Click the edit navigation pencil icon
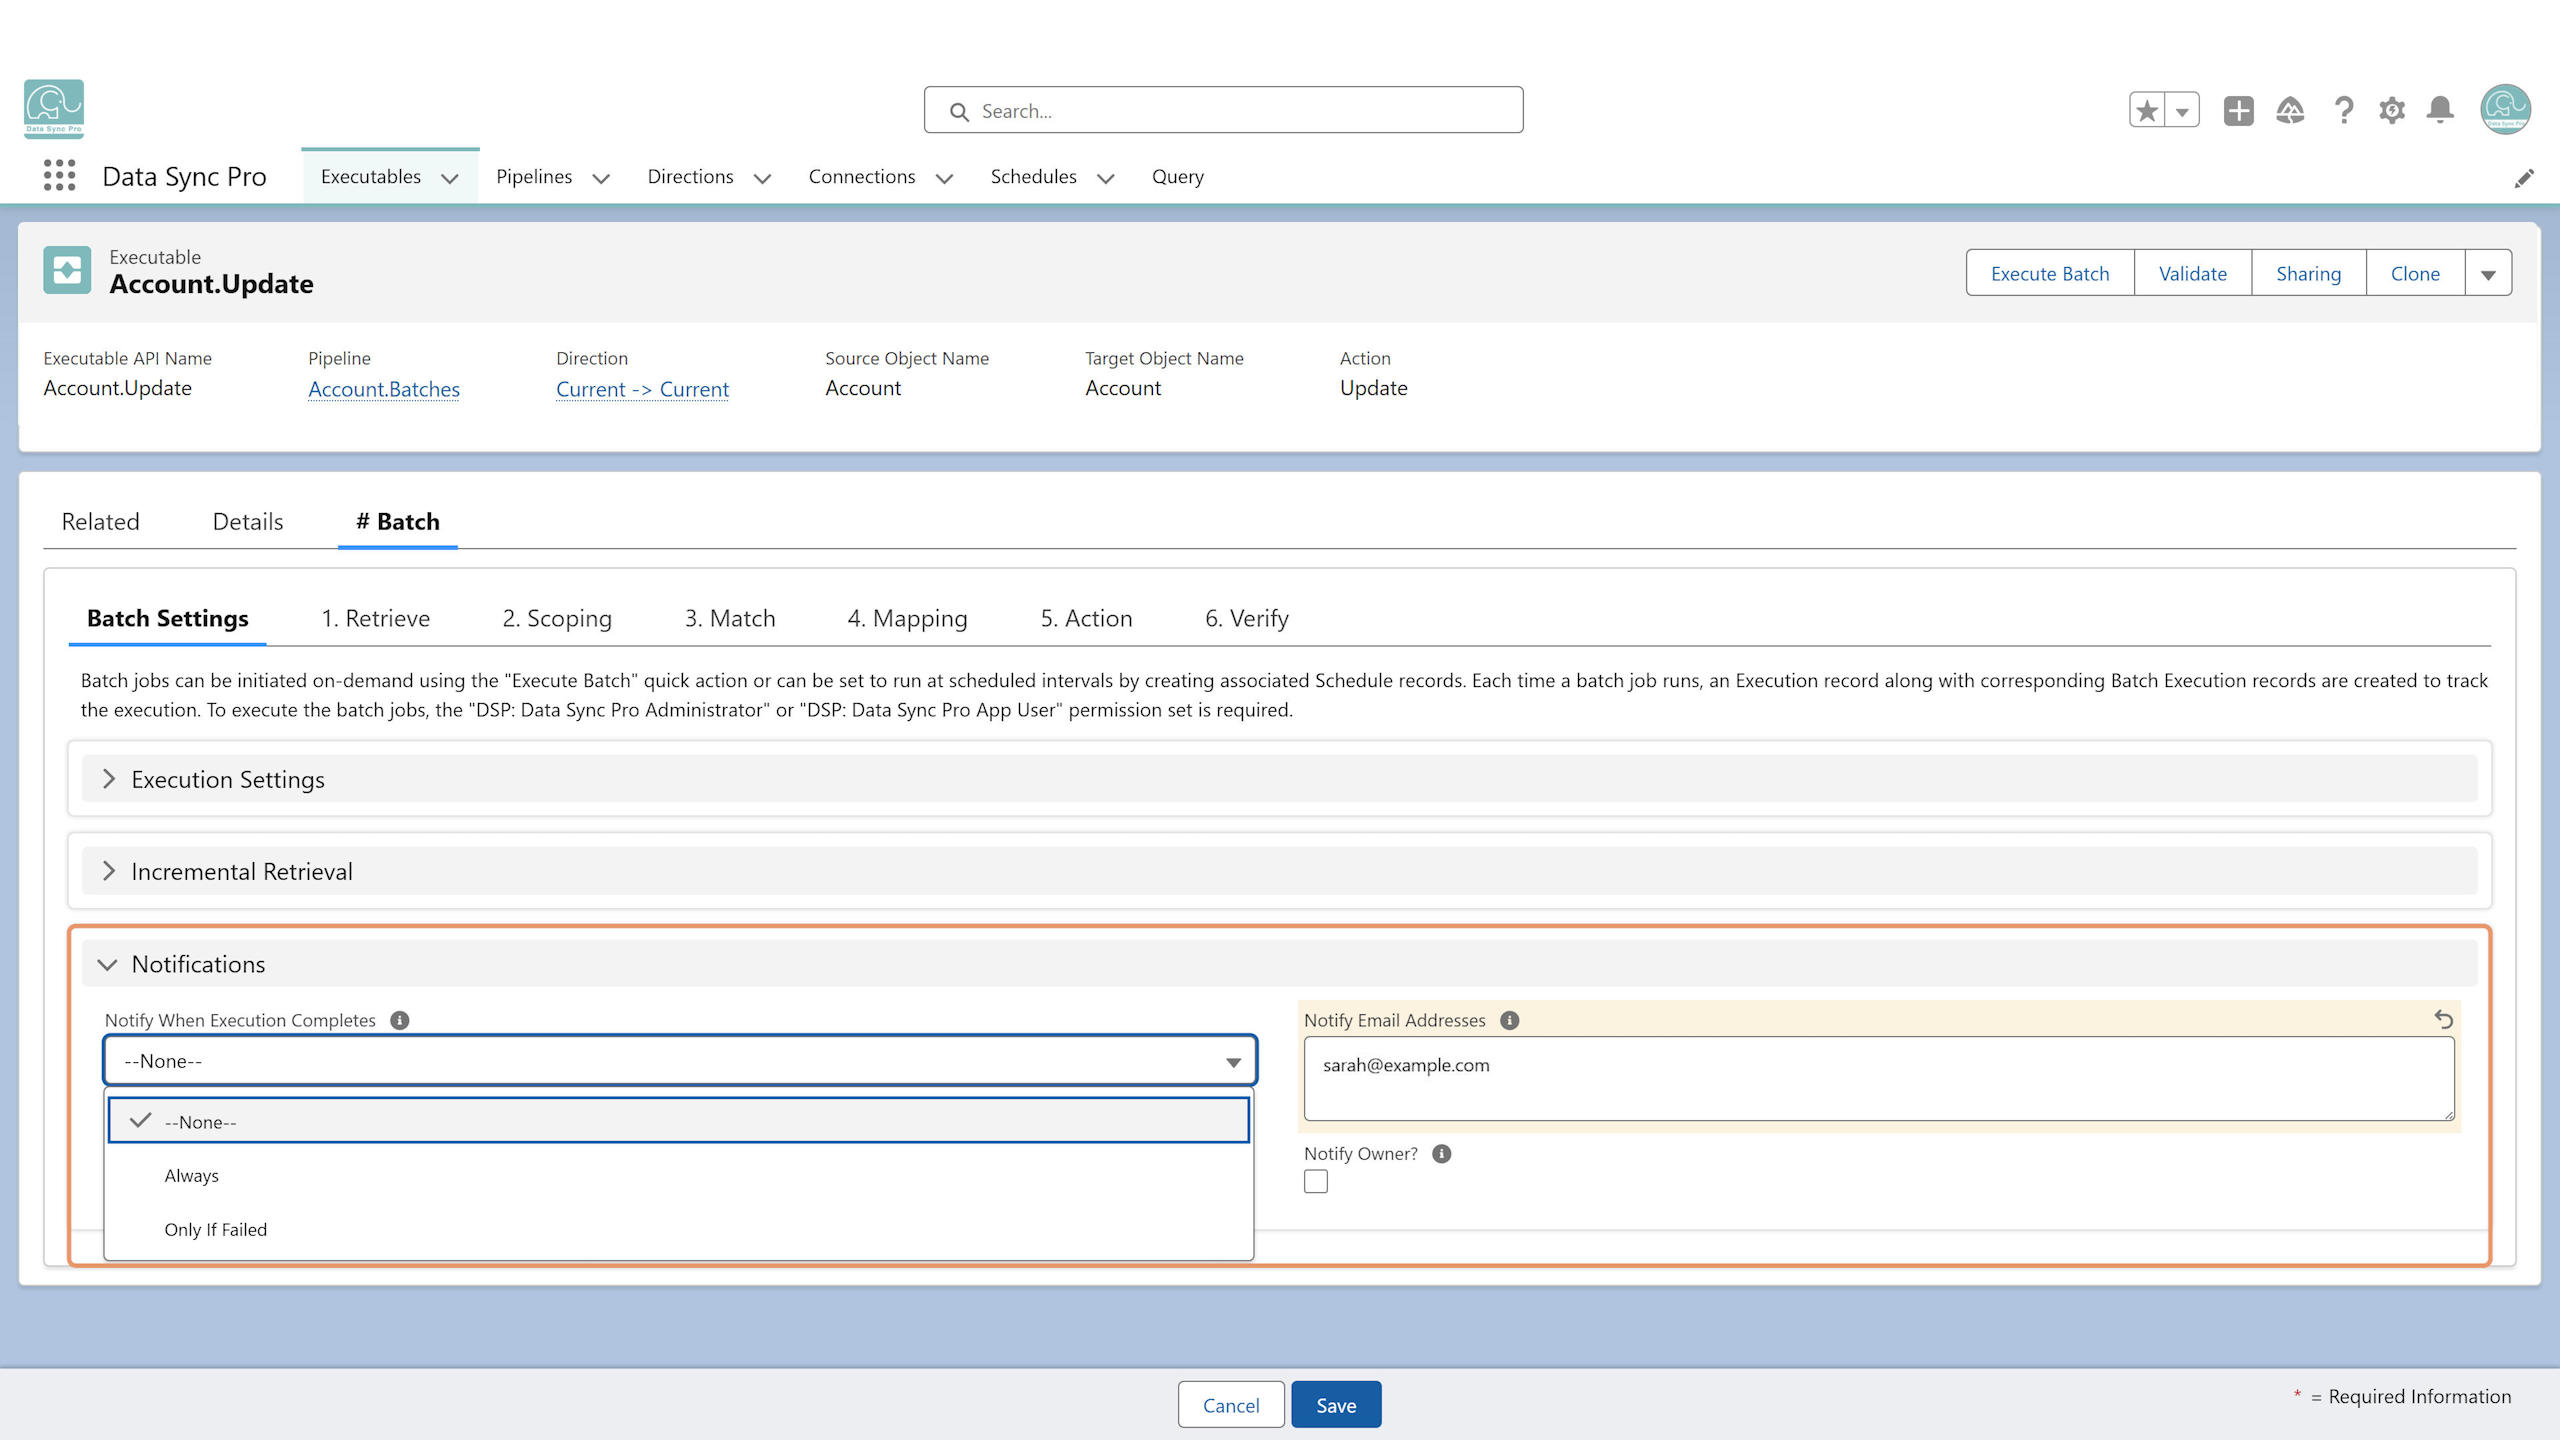Viewport: 2560px width, 1440px height. click(x=2524, y=178)
